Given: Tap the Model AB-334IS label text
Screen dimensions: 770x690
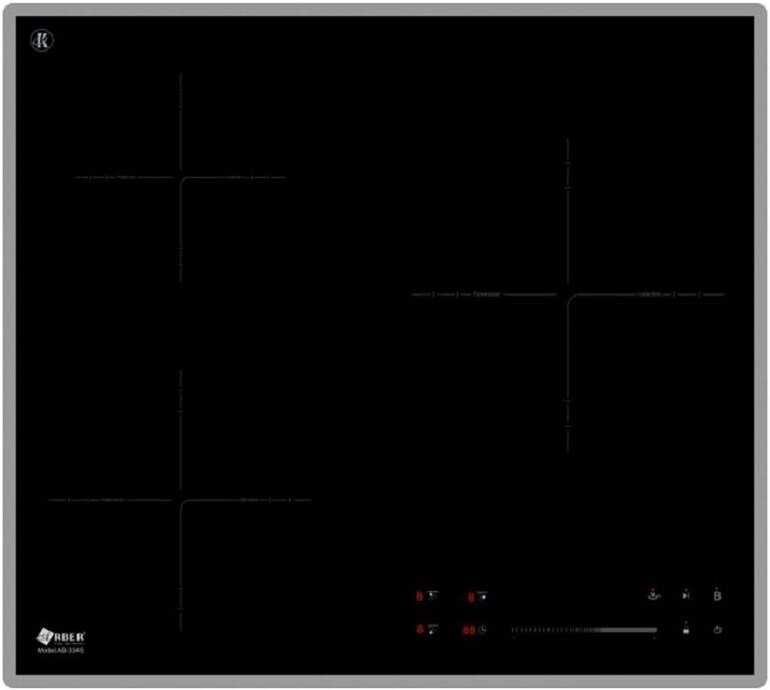Looking at the screenshot, I should [61, 650].
